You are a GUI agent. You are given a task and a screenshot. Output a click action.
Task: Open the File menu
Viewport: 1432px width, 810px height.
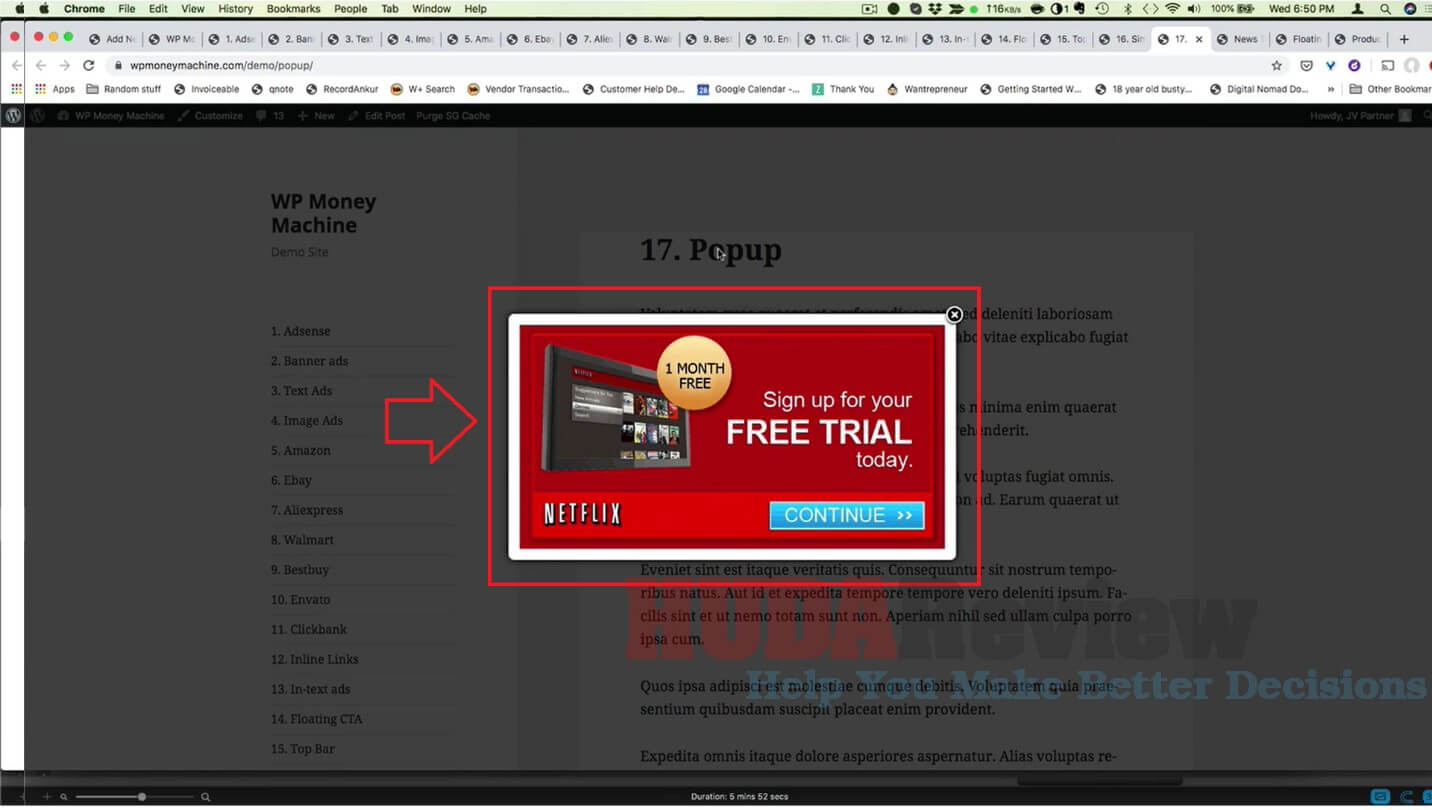(126, 9)
